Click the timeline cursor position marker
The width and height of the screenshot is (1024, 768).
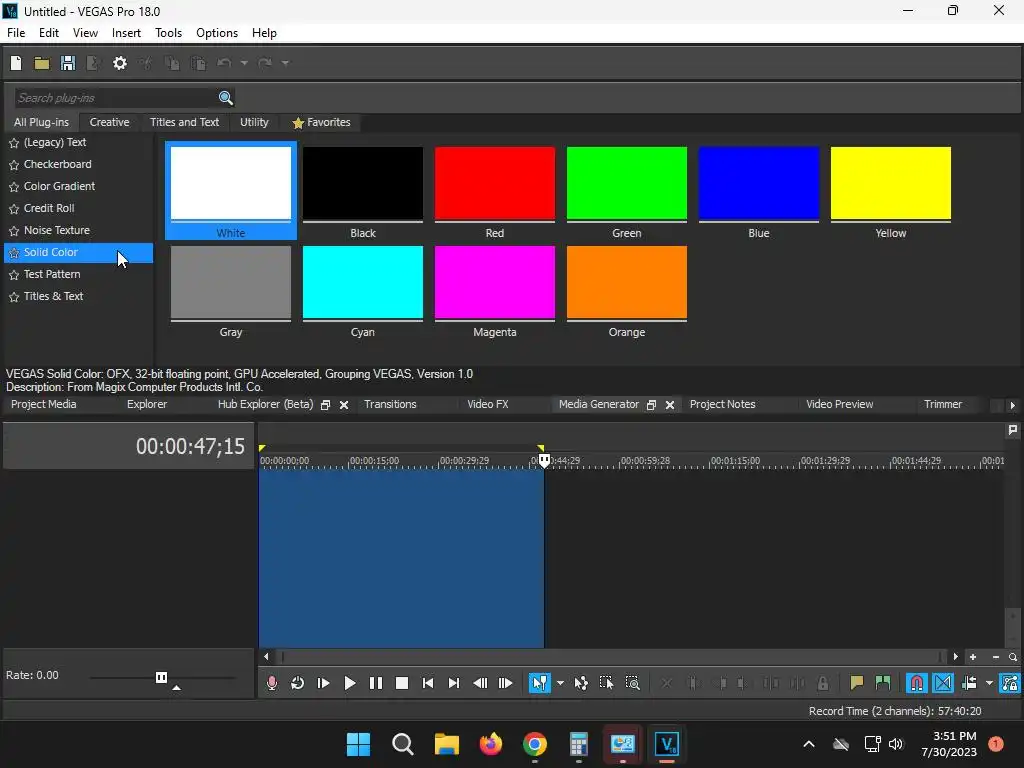point(544,460)
